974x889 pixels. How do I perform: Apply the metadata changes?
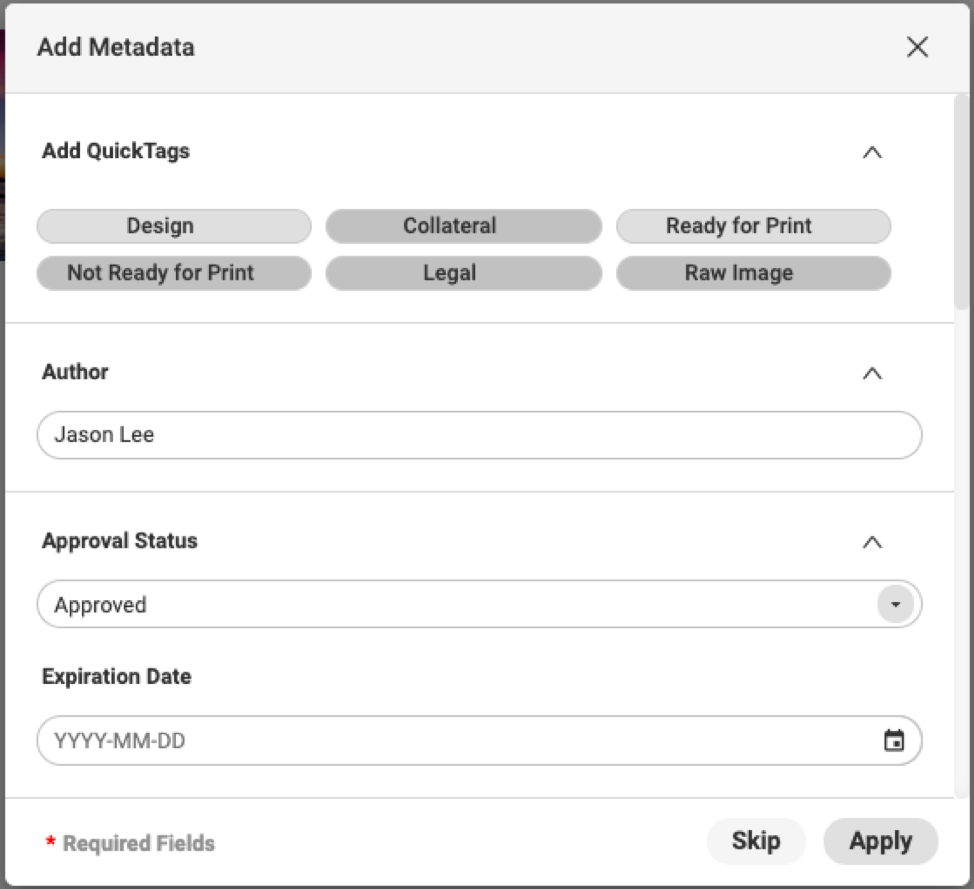click(x=880, y=841)
